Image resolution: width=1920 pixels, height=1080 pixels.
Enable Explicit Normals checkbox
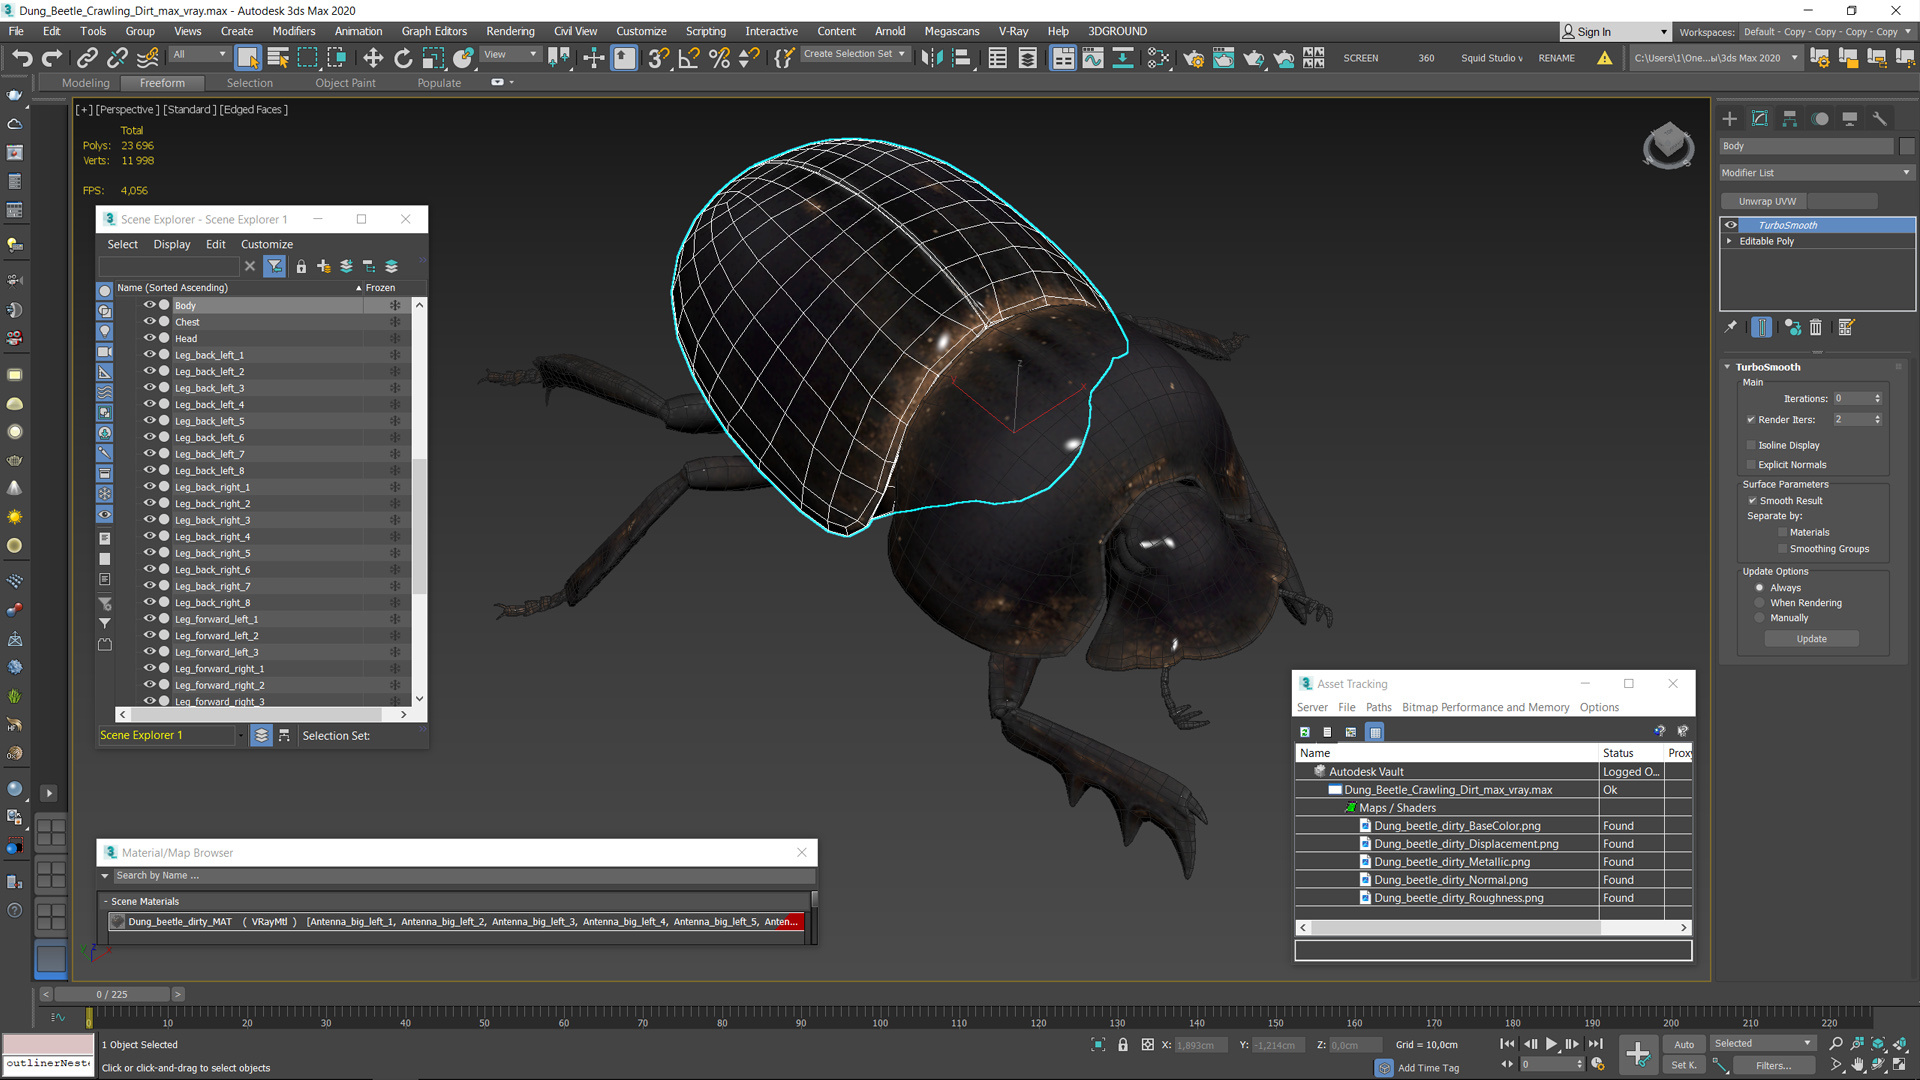[1751, 465]
